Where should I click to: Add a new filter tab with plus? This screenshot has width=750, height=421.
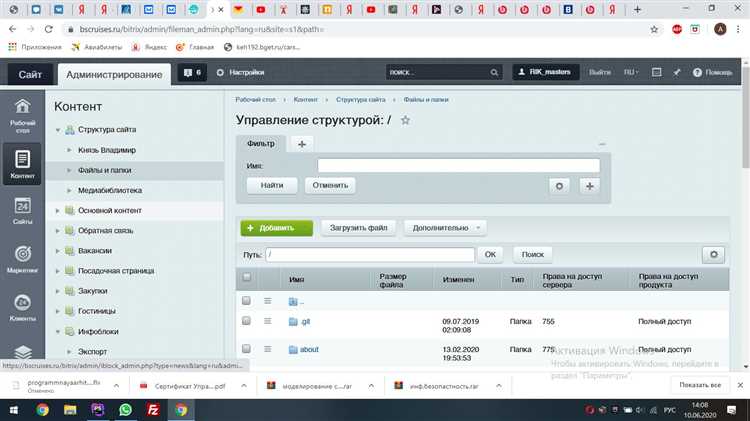302,144
